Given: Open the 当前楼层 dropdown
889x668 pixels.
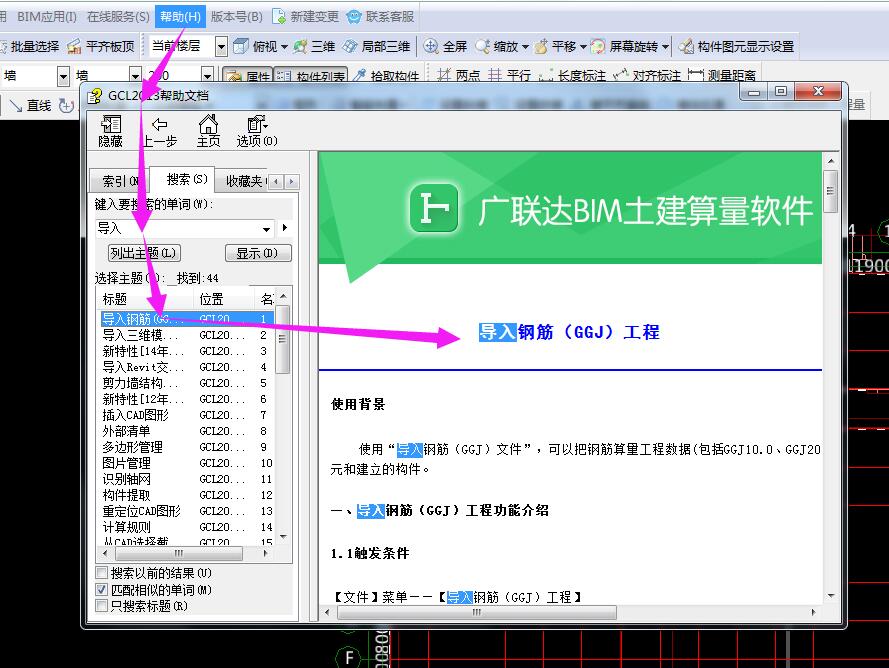Looking at the screenshot, I should (x=222, y=46).
